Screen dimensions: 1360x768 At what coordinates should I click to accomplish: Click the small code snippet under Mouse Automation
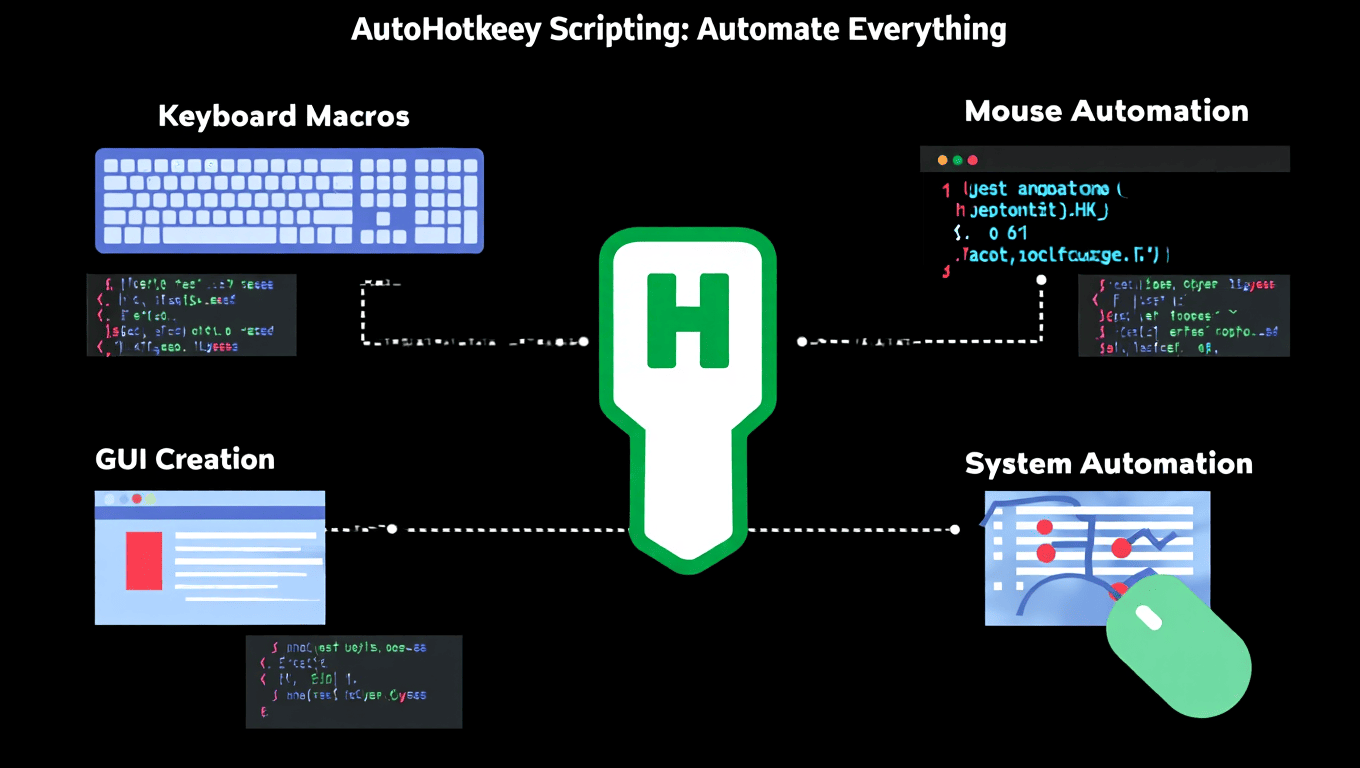tap(1184, 315)
